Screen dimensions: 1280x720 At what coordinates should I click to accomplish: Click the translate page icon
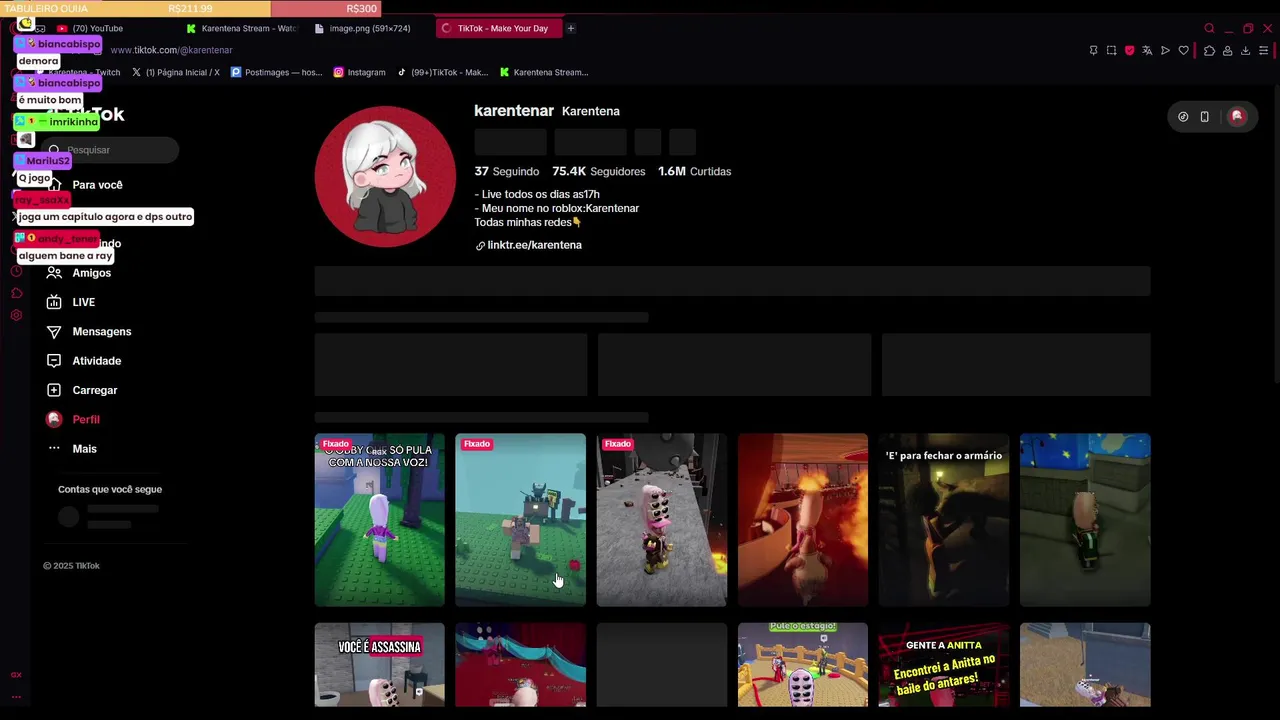click(x=1147, y=50)
